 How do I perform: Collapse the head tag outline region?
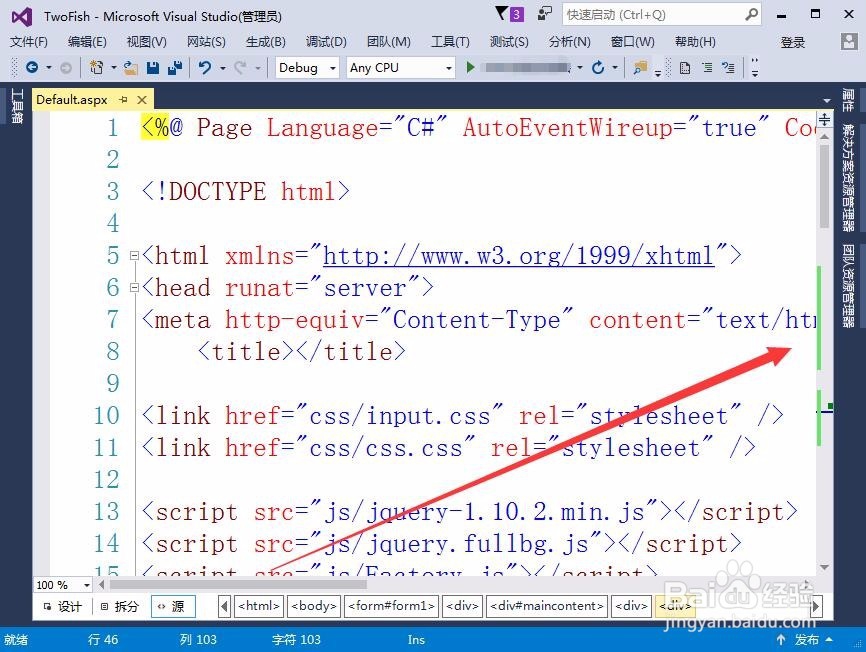tap(134, 288)
